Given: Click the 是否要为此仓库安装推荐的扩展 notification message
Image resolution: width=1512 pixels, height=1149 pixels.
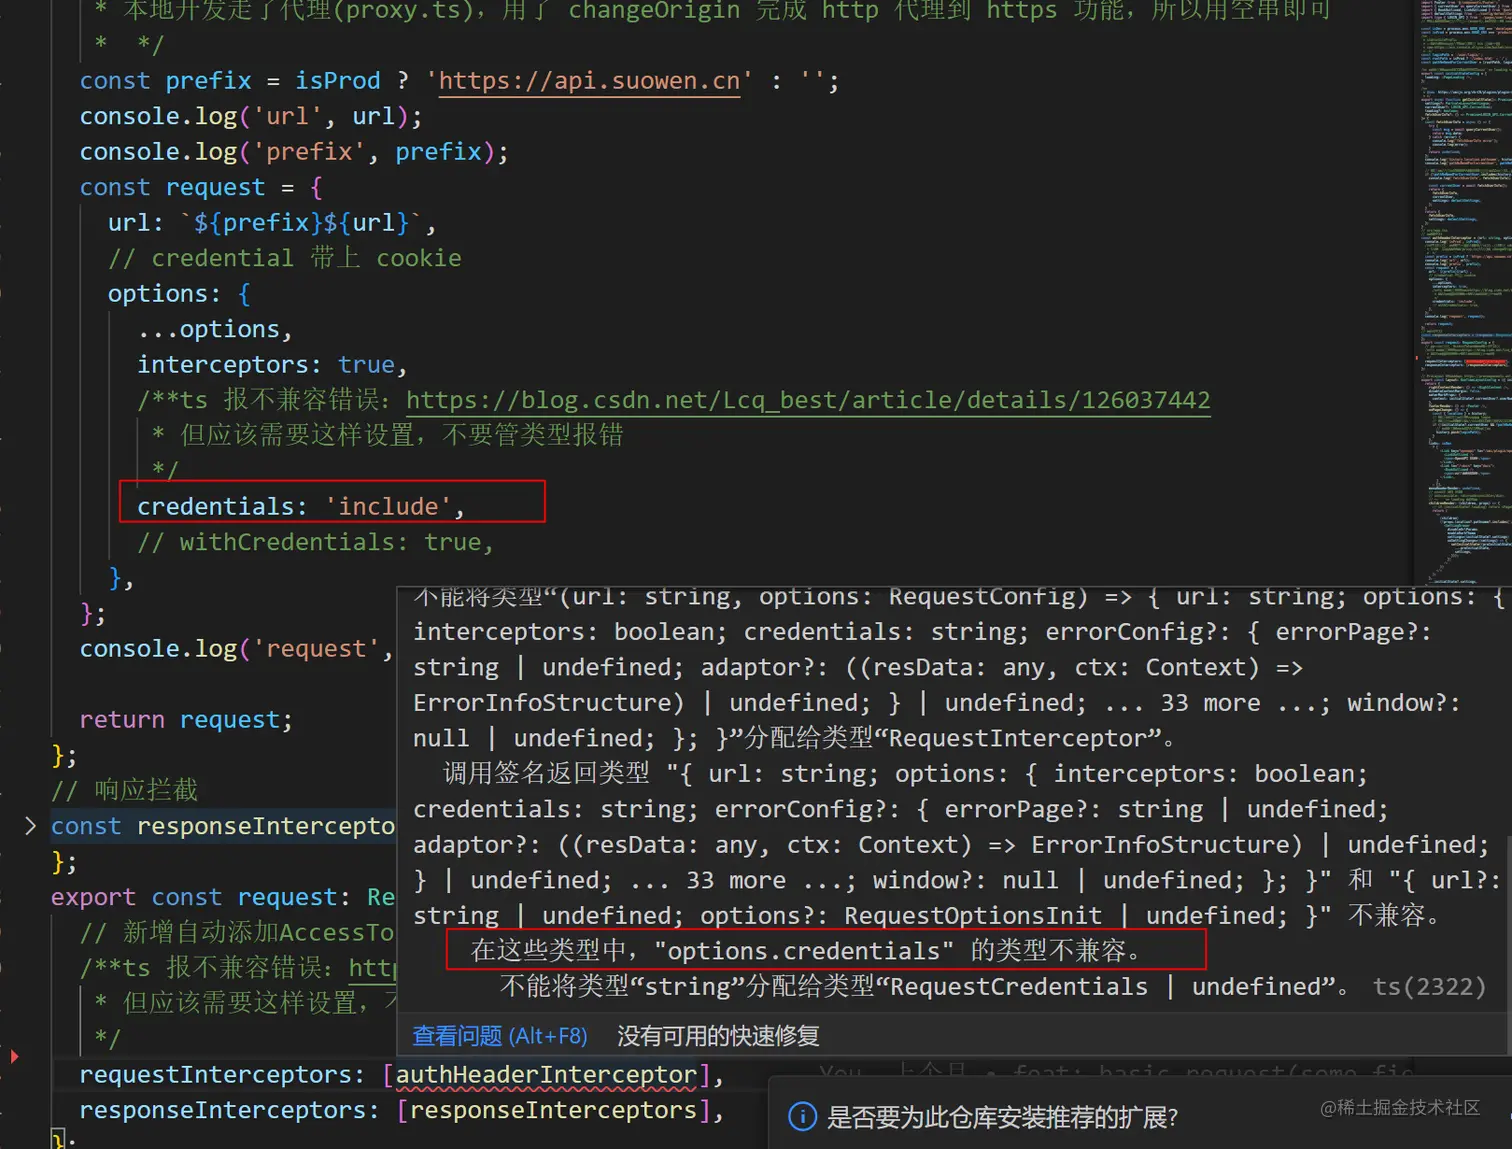Looking at the screenshot, I should [x=1003, y=1117].
